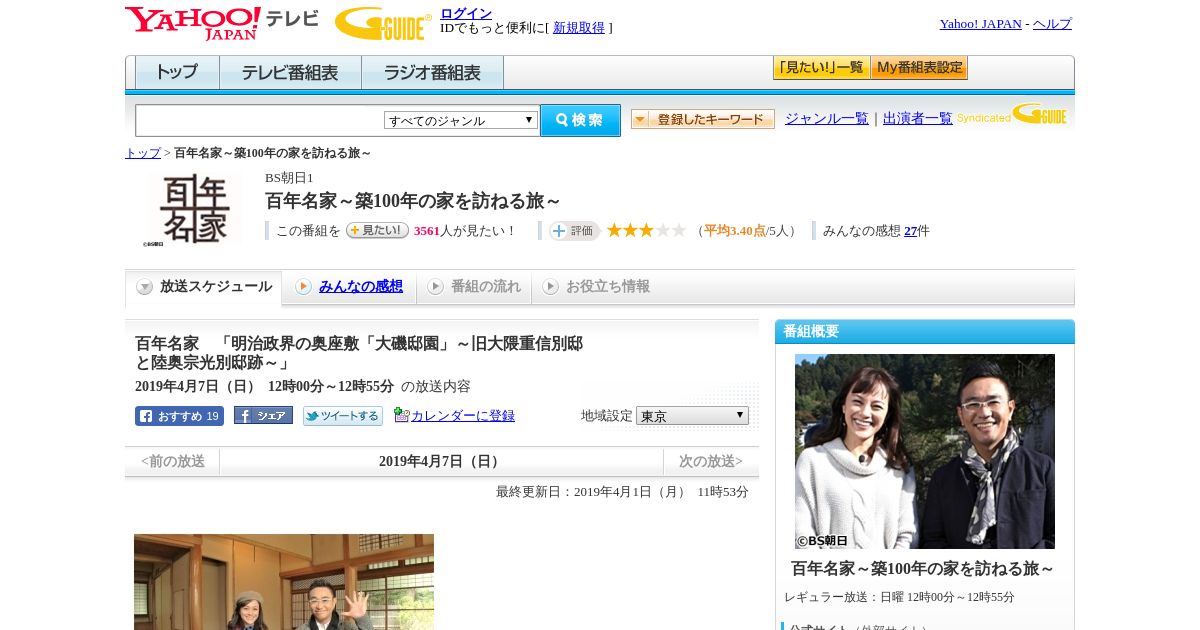Open the ラジオ番組表 navigation tab
This screenshot has height=630, width=1200.
coord(432,73)
